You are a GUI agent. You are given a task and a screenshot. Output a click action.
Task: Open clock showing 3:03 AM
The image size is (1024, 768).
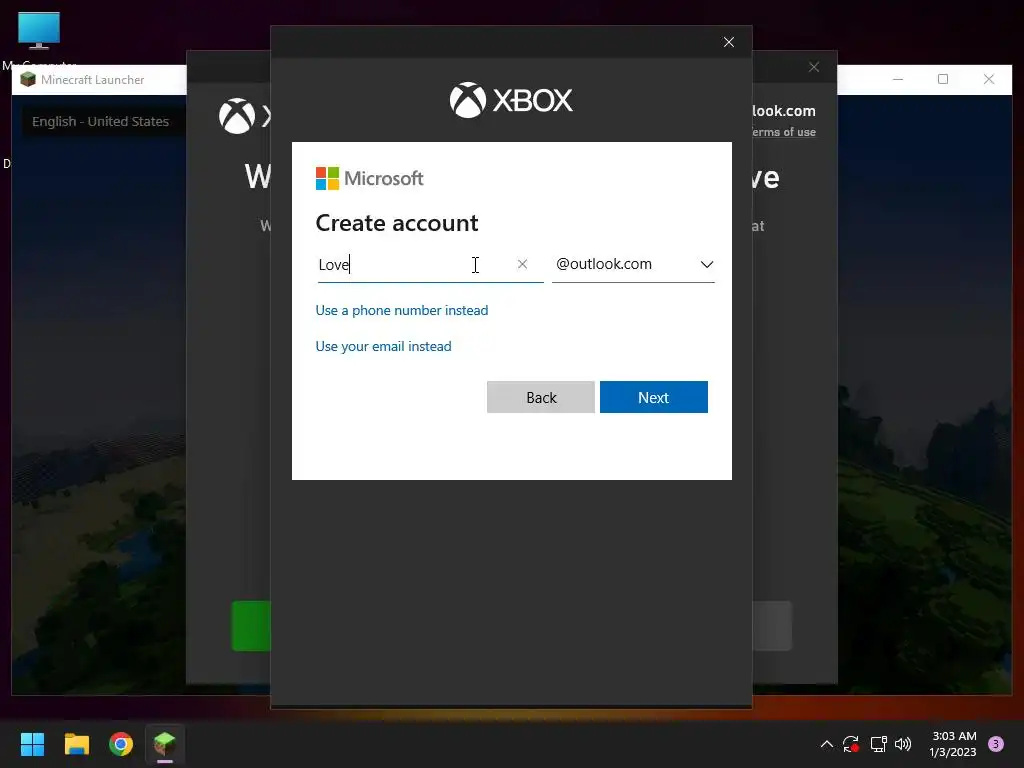click(953, 744)
